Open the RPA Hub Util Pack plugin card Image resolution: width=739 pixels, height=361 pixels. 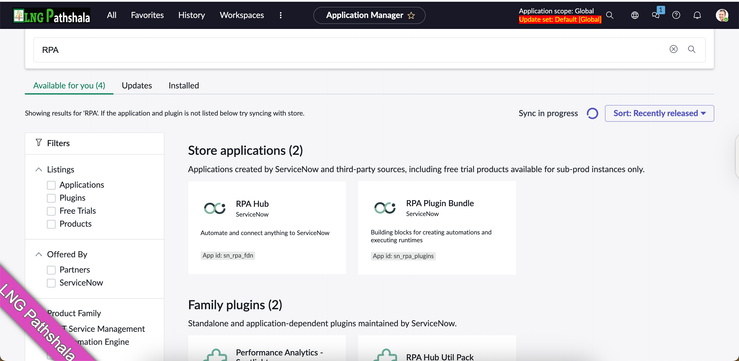(437, 348)
